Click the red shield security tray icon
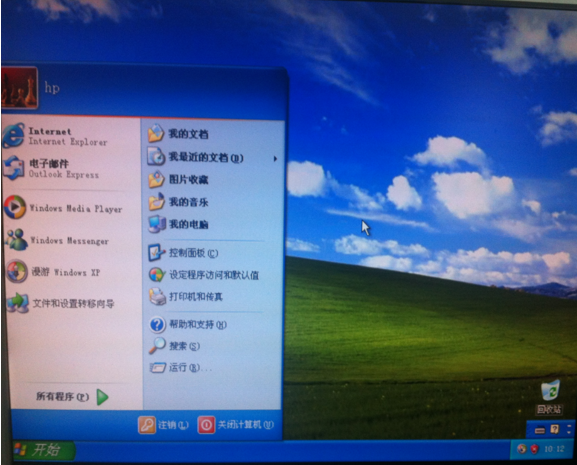The width and height of the screenshot is (577, 465). click(534, 449)
